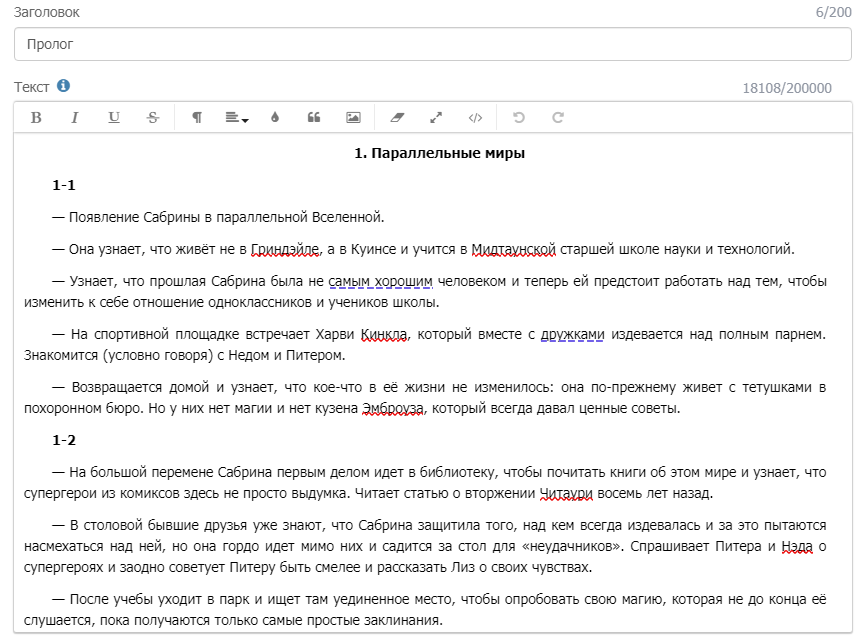Clear formatting with the eraser tool

397,117
